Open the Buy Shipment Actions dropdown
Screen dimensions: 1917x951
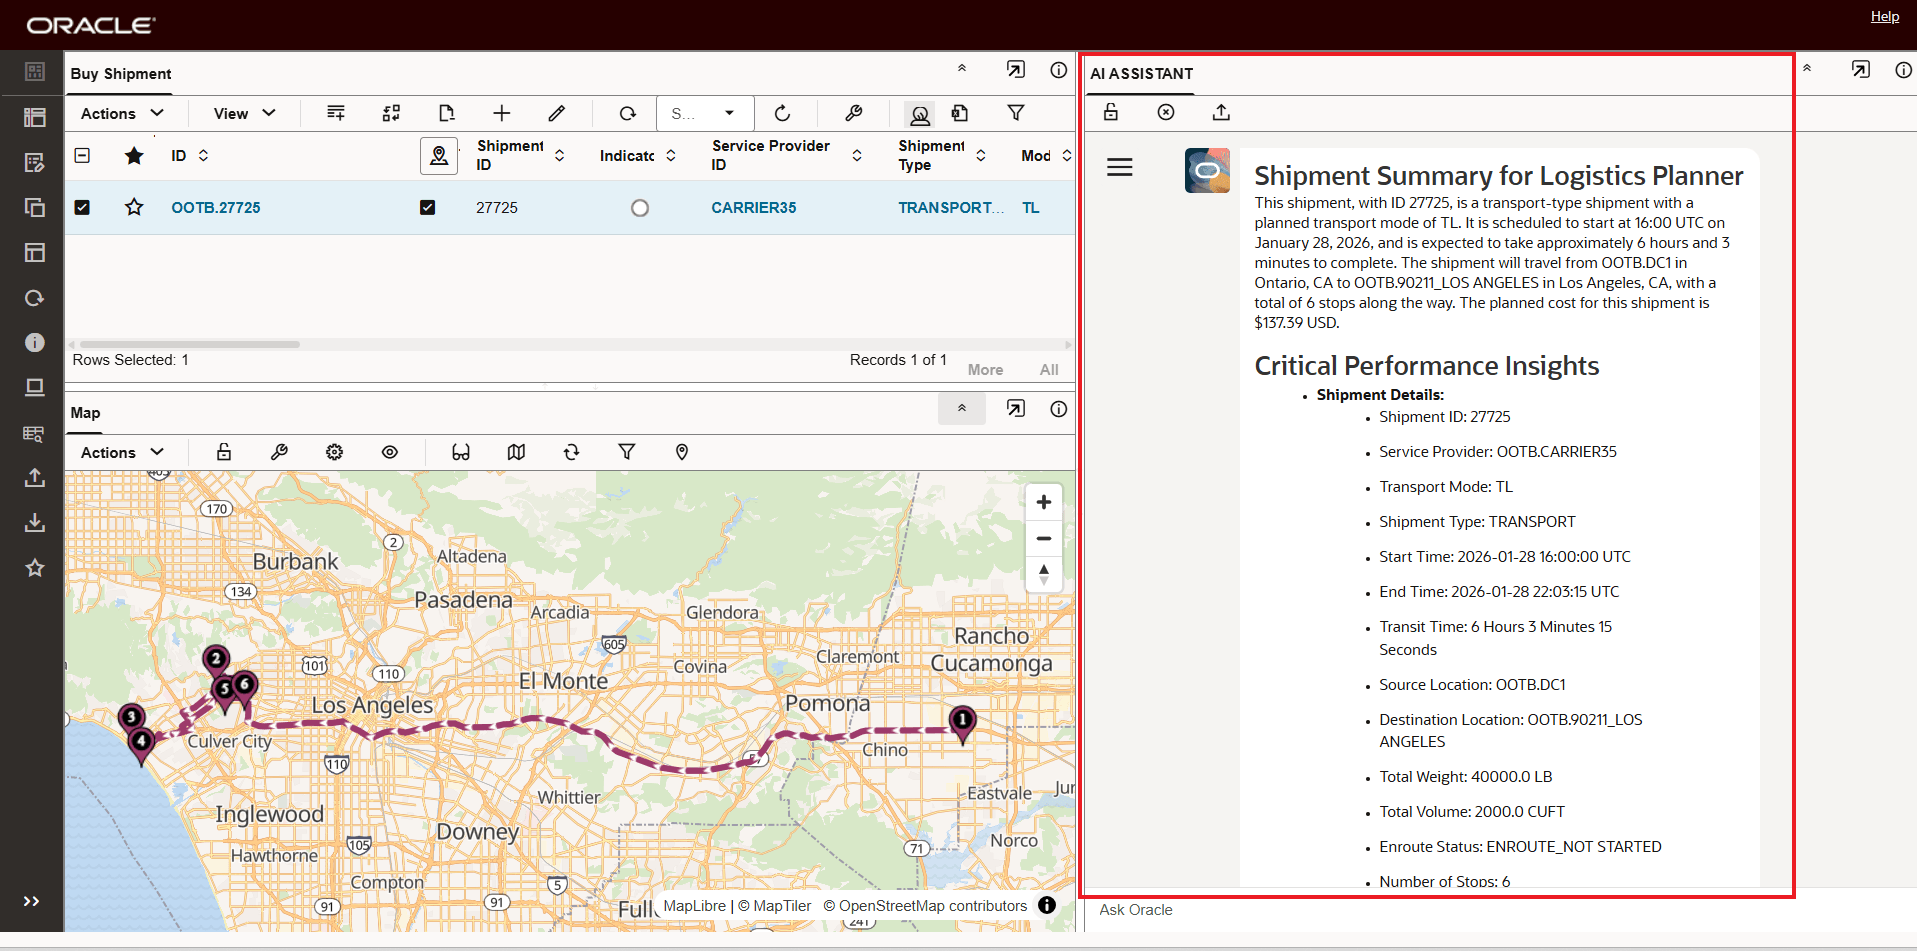122,113
